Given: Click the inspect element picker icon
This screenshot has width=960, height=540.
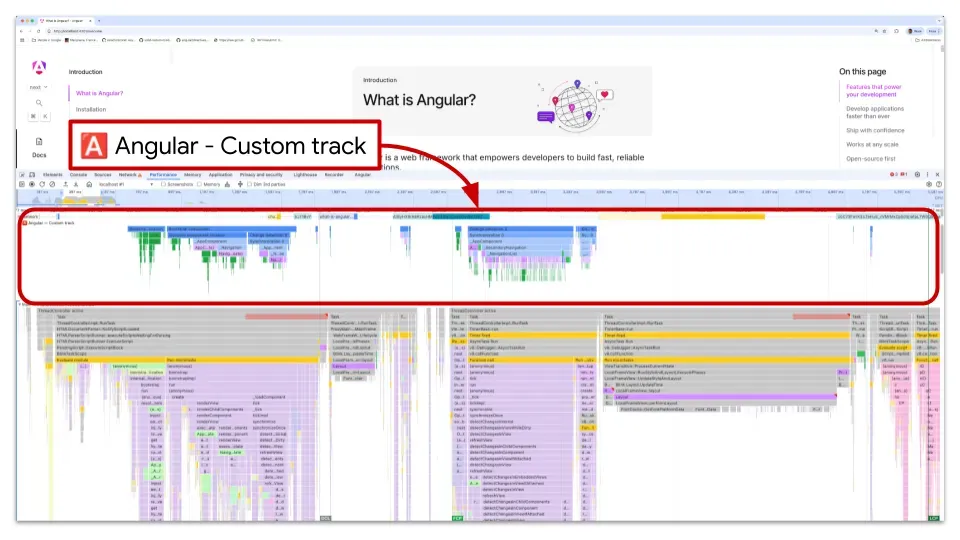Looking at the screenshot, I should tap(21, 174).
